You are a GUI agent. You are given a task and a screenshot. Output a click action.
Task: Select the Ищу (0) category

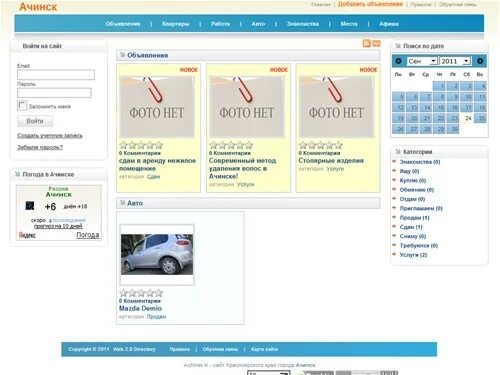point(409,171)
